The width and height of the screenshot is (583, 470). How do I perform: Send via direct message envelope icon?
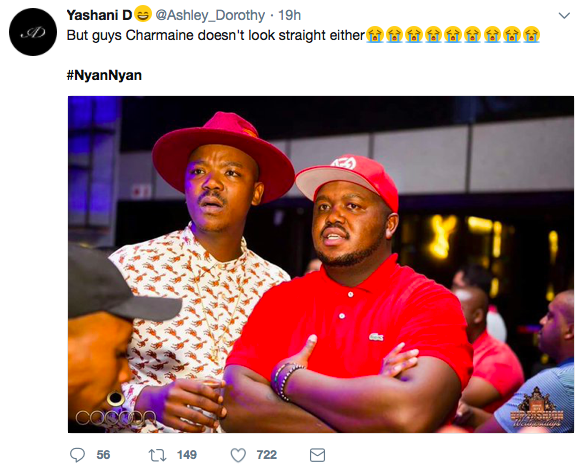coord(317,455)
